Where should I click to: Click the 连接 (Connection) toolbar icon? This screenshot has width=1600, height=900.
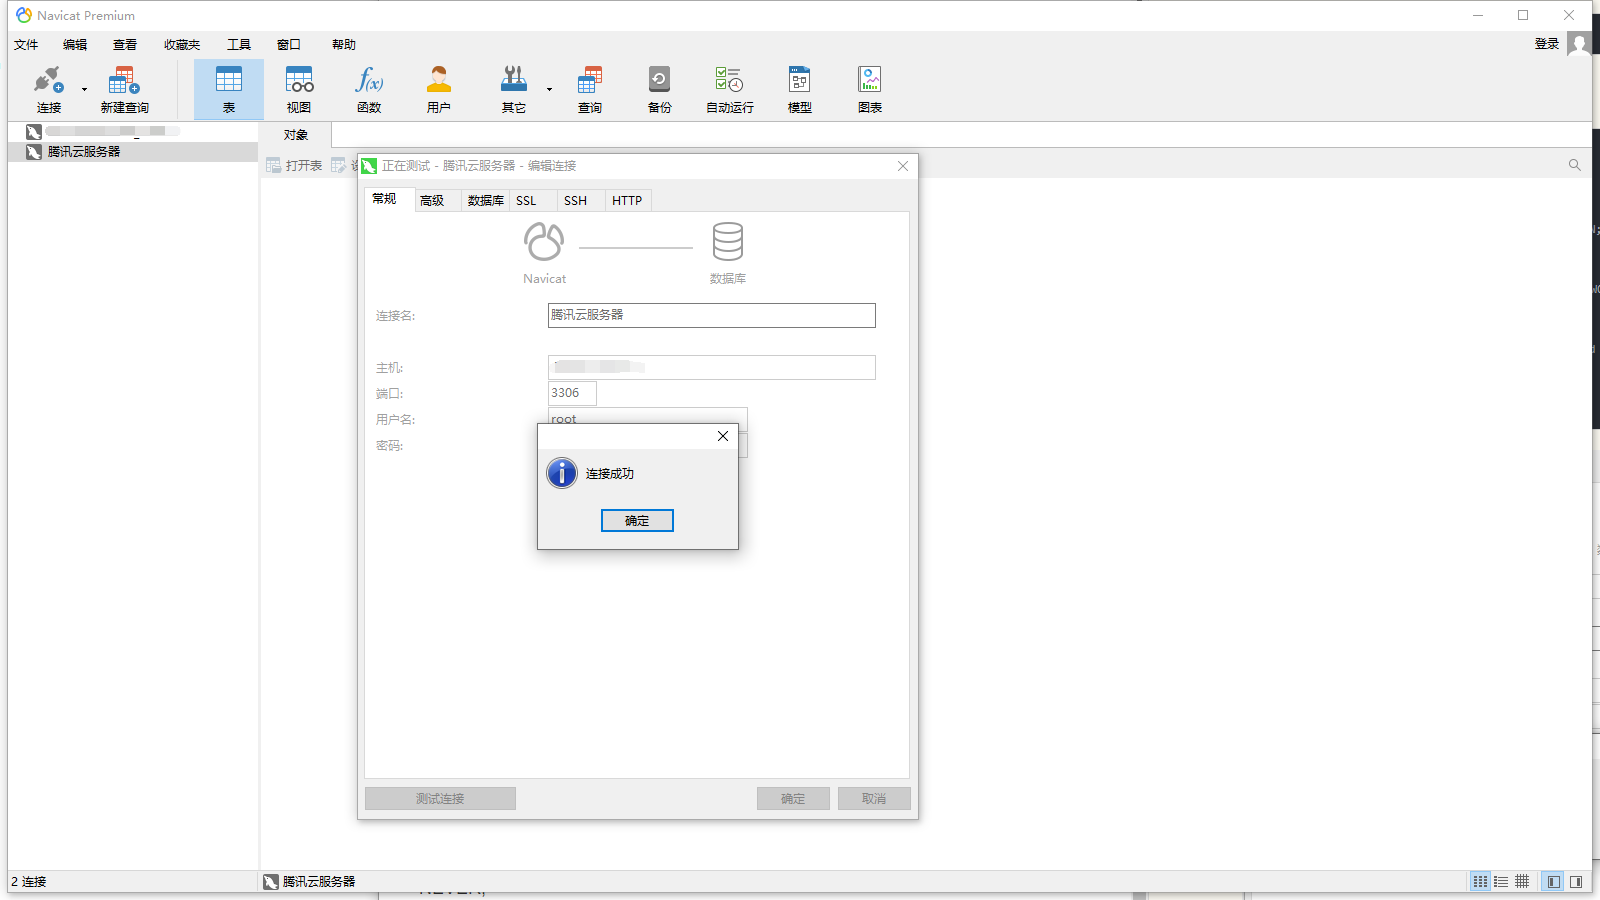click(49, 89)
